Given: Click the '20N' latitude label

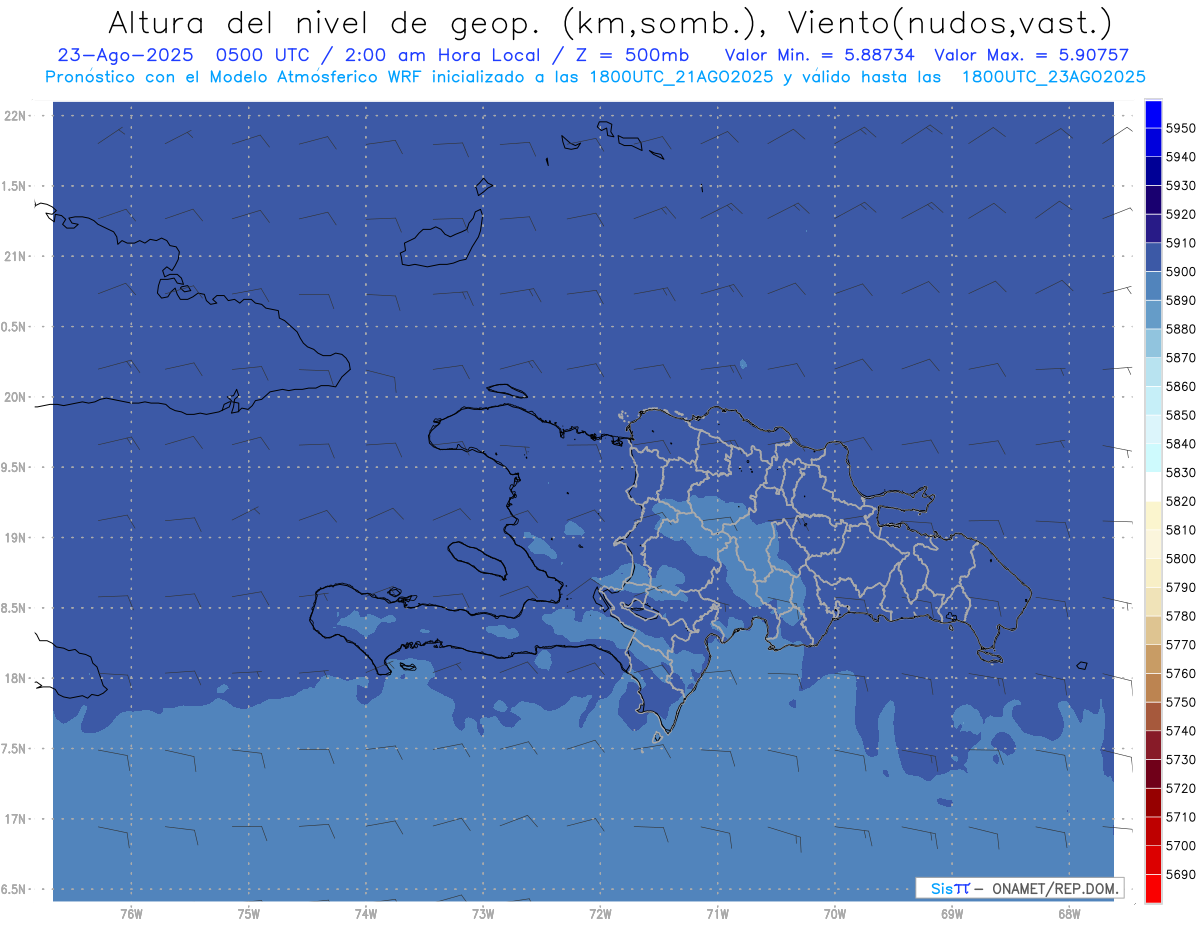Looking at the screenshot, I should pyautogui.click(x=17, y=397).
